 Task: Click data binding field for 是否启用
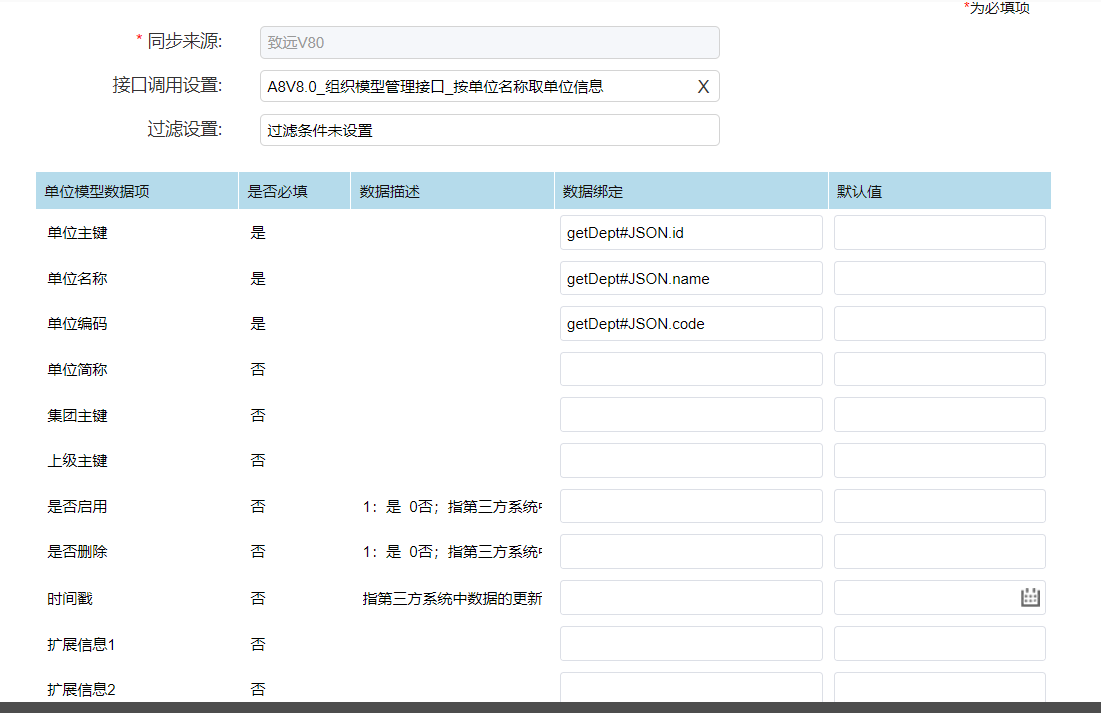[x=690, y=506]
